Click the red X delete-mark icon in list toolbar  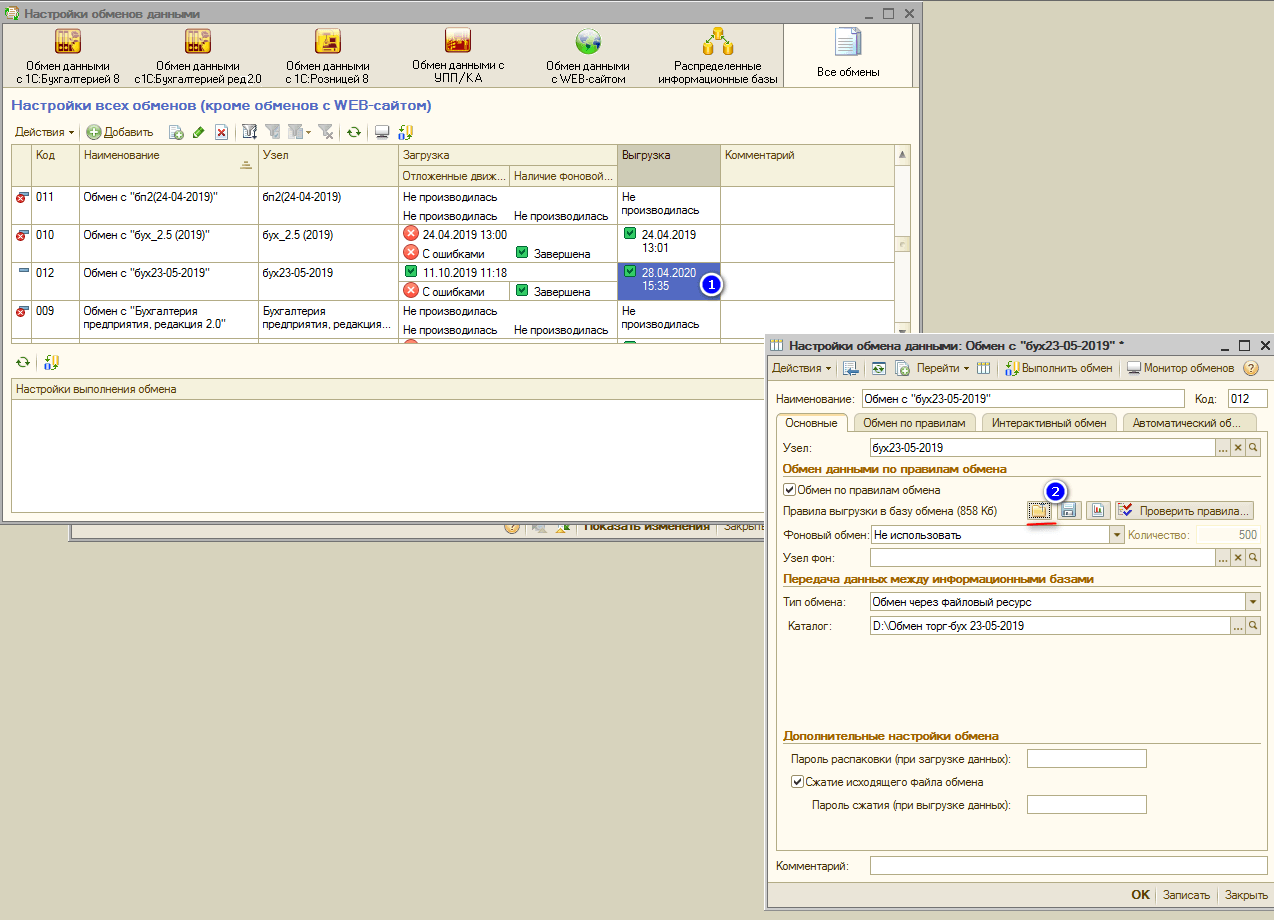pos(221,132)
